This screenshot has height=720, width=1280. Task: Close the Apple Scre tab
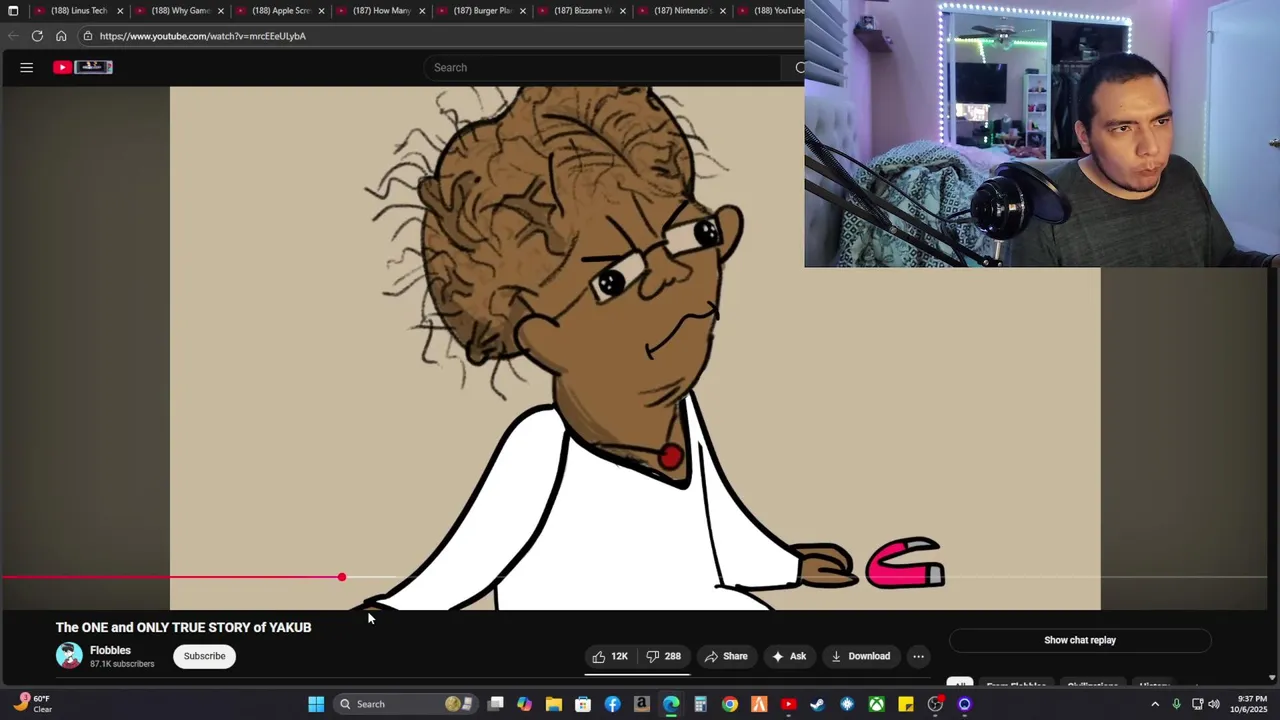[x=321, y=11]
